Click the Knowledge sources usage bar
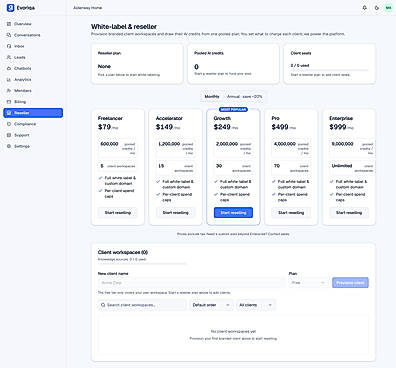The image size is (396, 368). coord(142,264)
